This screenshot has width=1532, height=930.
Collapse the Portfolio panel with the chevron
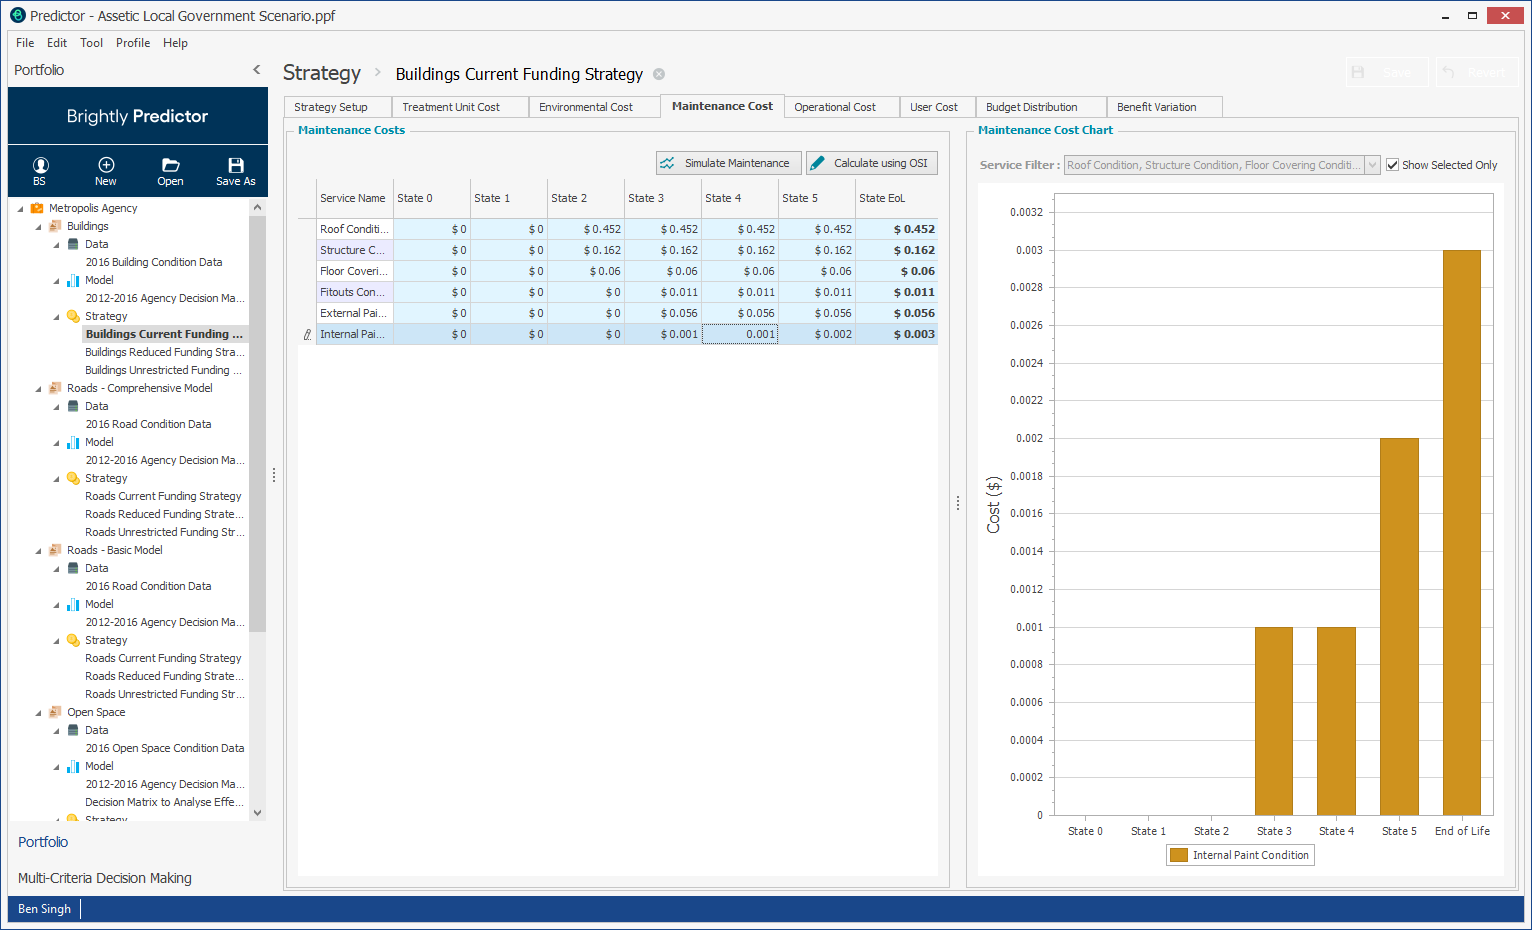click(x=257, y=69)
